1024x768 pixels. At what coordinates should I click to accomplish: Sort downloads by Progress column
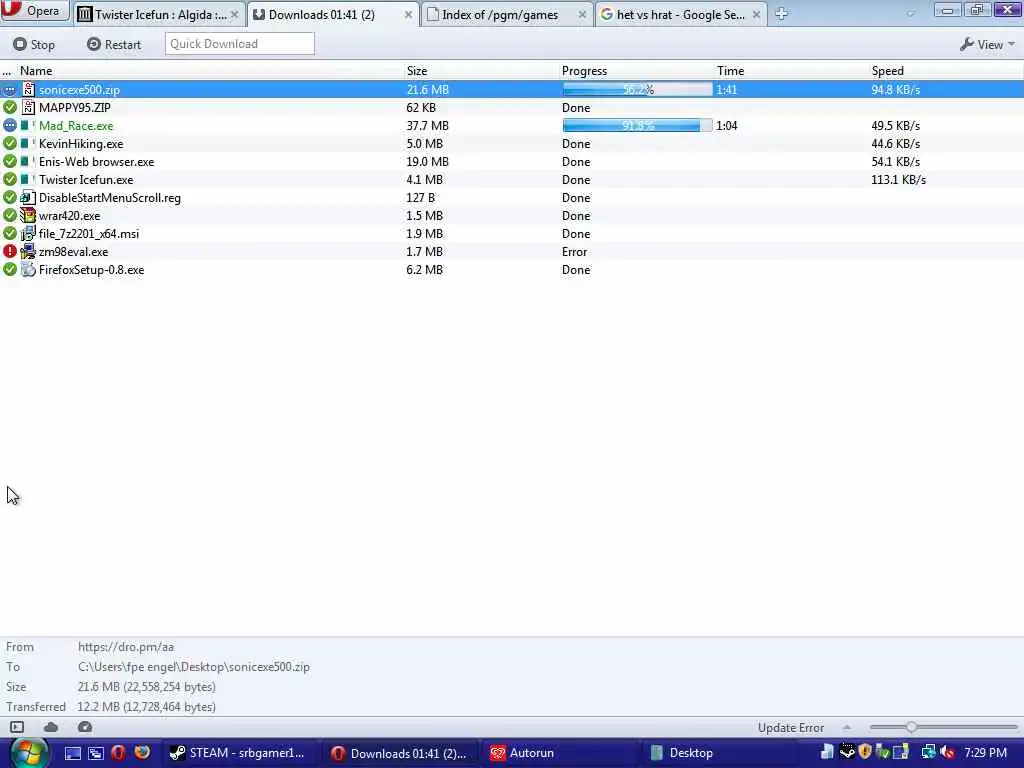(584, 71)
